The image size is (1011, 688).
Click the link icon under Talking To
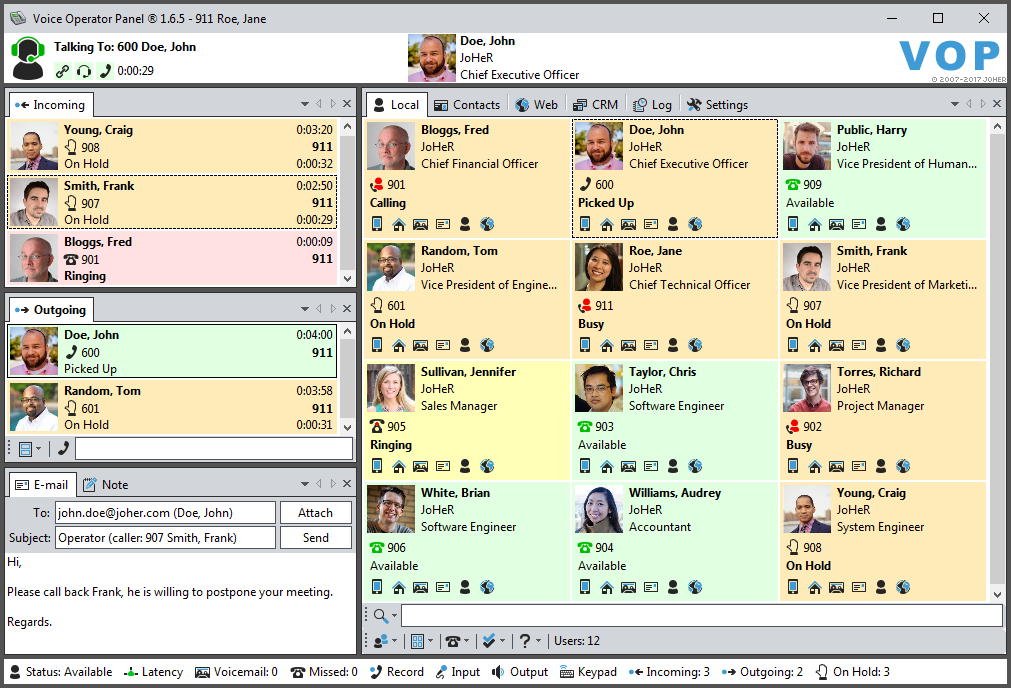tap(62, 71)
